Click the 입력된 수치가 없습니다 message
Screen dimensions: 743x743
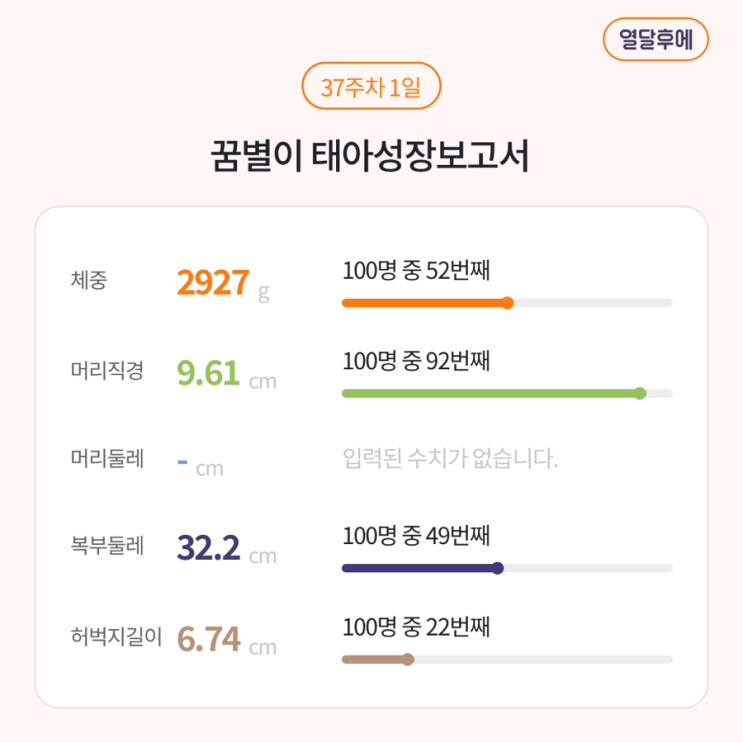[x=450, y=460]
